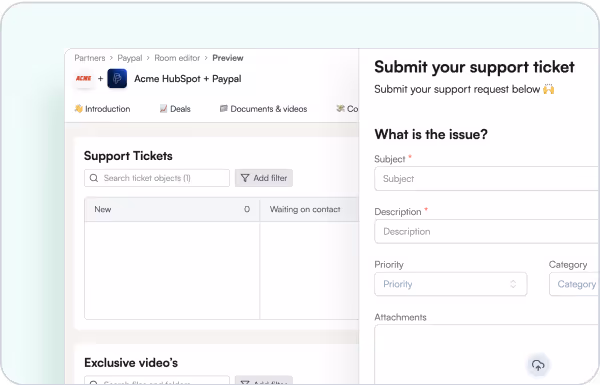The image size is (600, 385).
Task: Go to Partners in the breadcrumb
Action: tap(90, 58)
